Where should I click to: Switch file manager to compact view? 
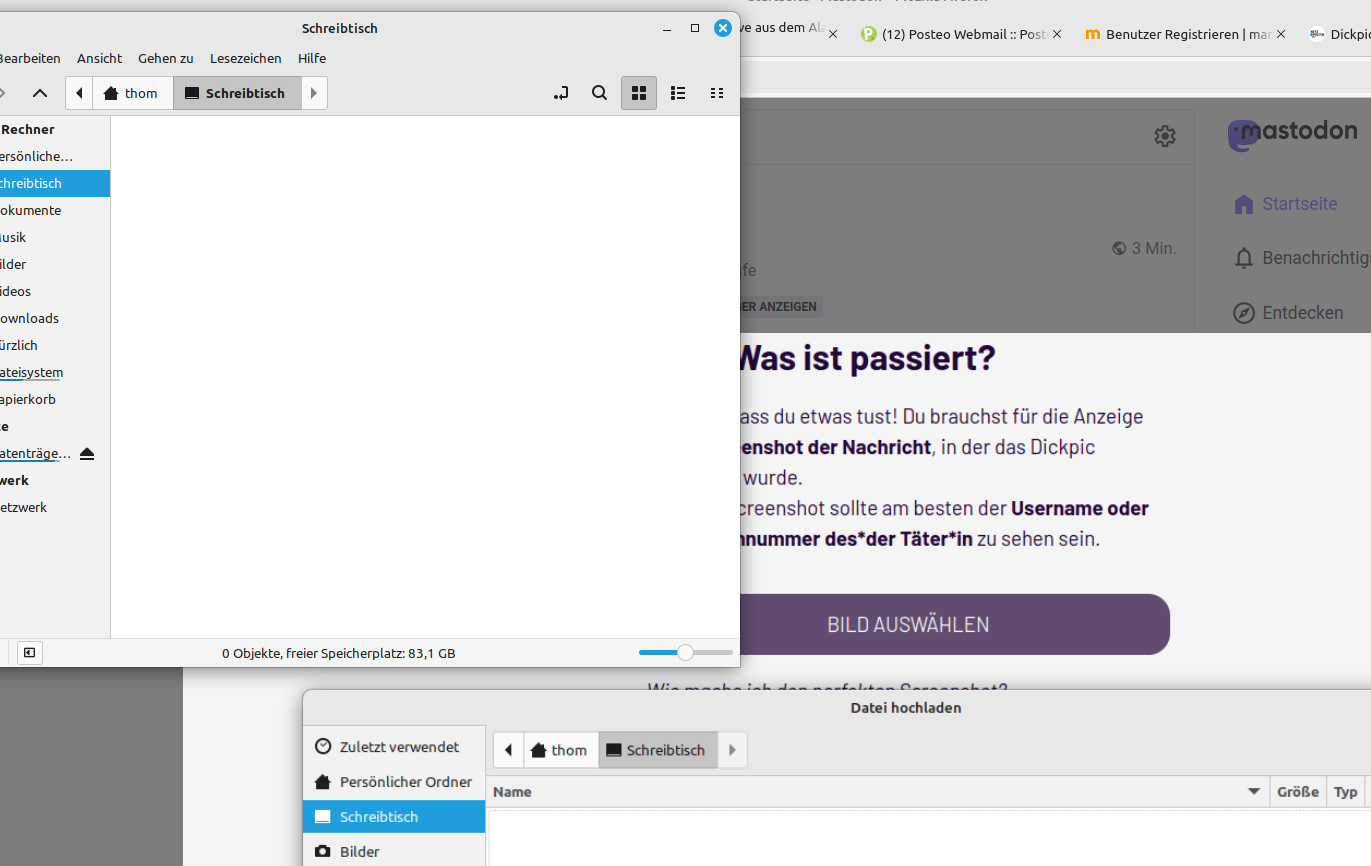716,93
